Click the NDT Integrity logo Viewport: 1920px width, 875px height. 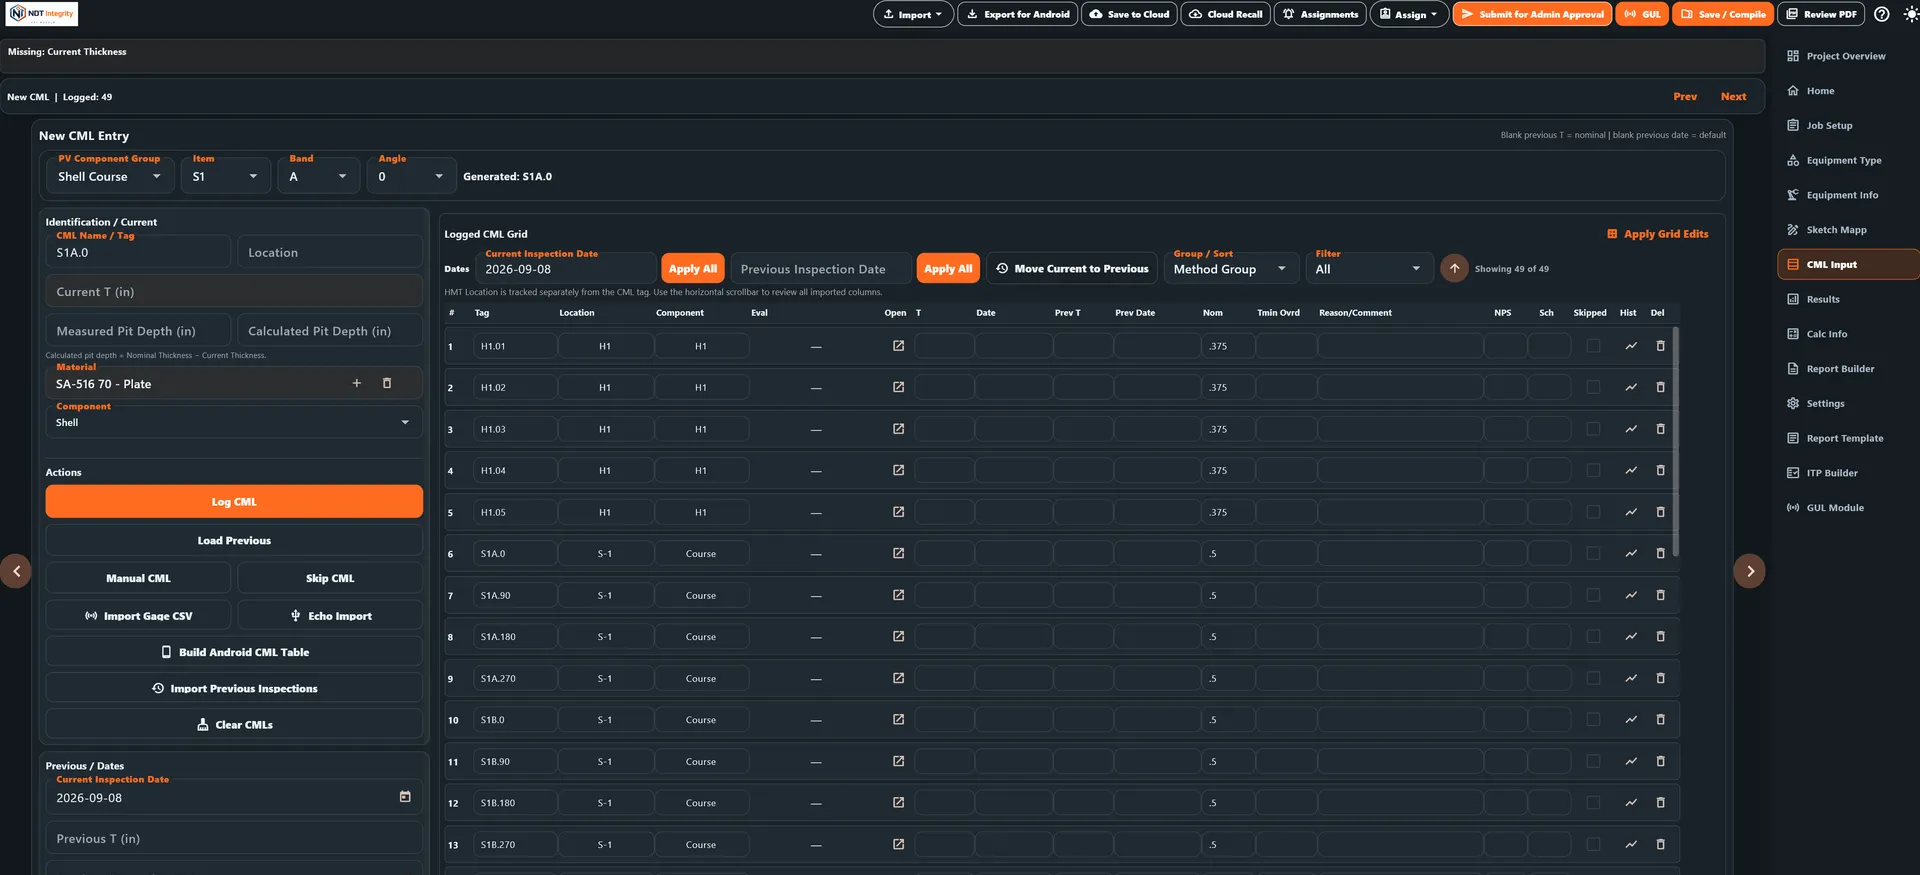42,14
